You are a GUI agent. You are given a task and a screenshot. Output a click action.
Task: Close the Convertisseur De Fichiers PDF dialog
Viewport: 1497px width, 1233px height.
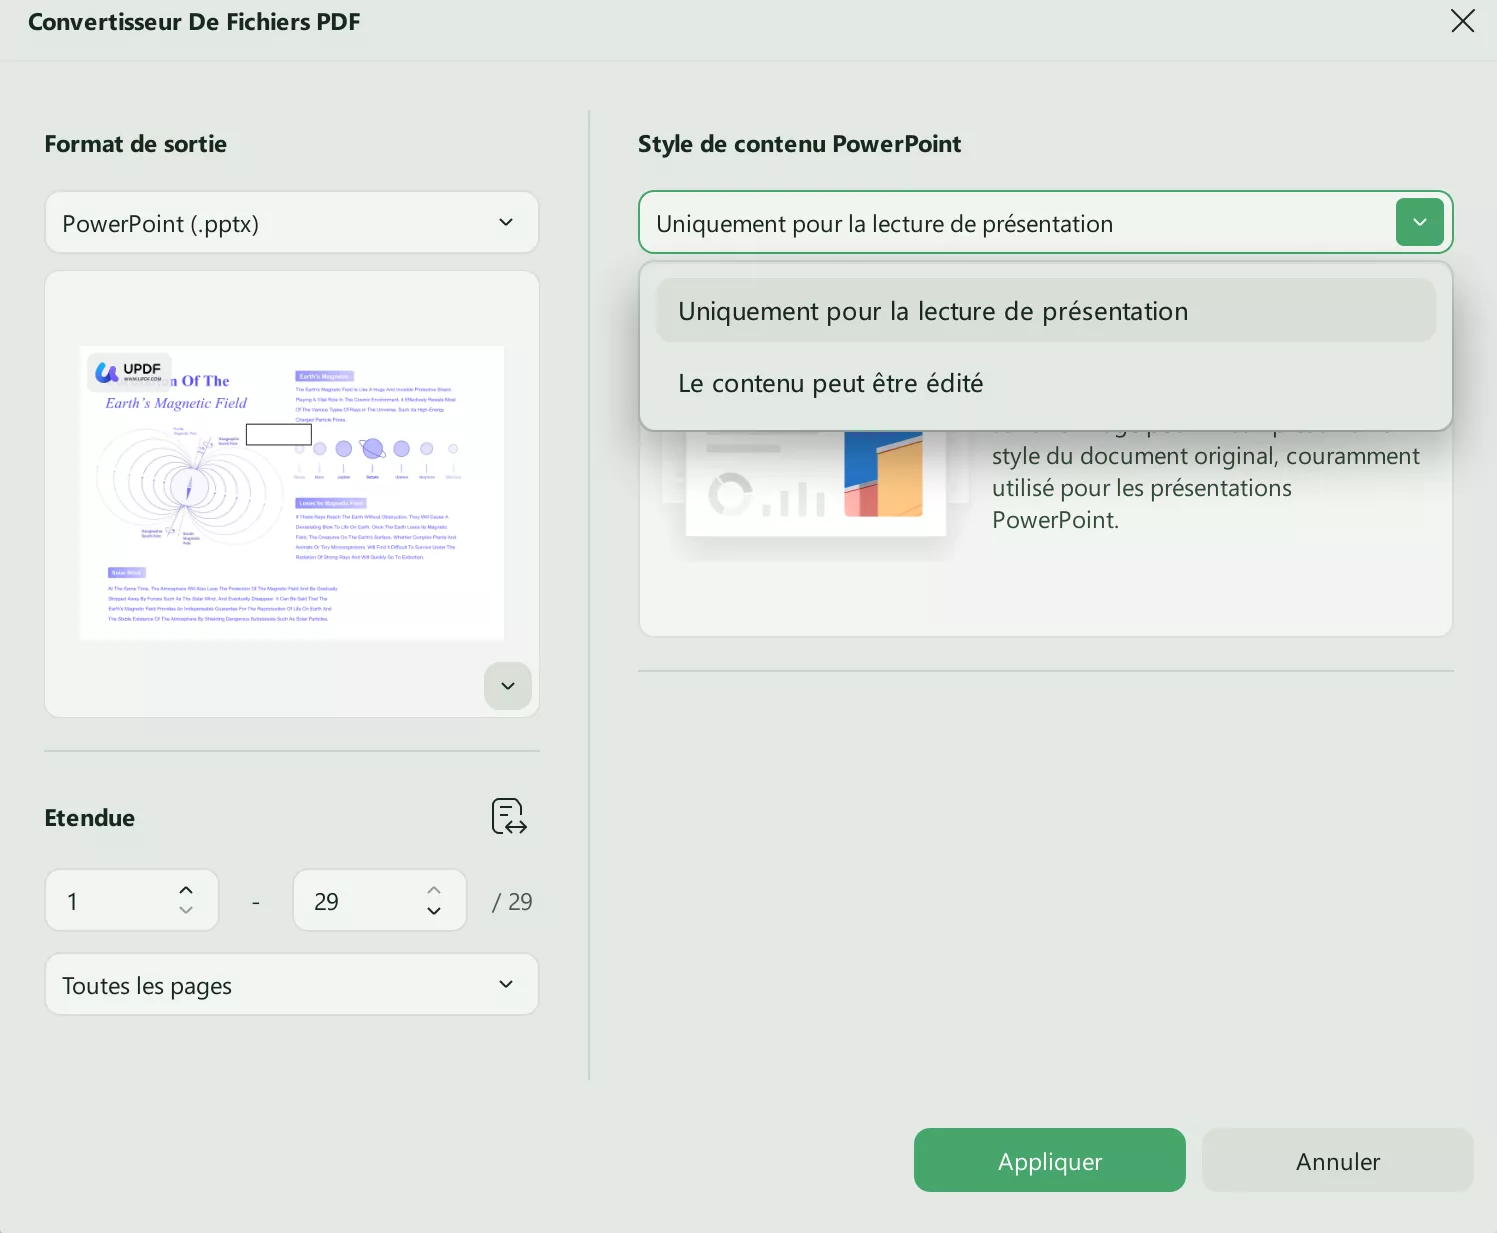(x=1462, y=21)
